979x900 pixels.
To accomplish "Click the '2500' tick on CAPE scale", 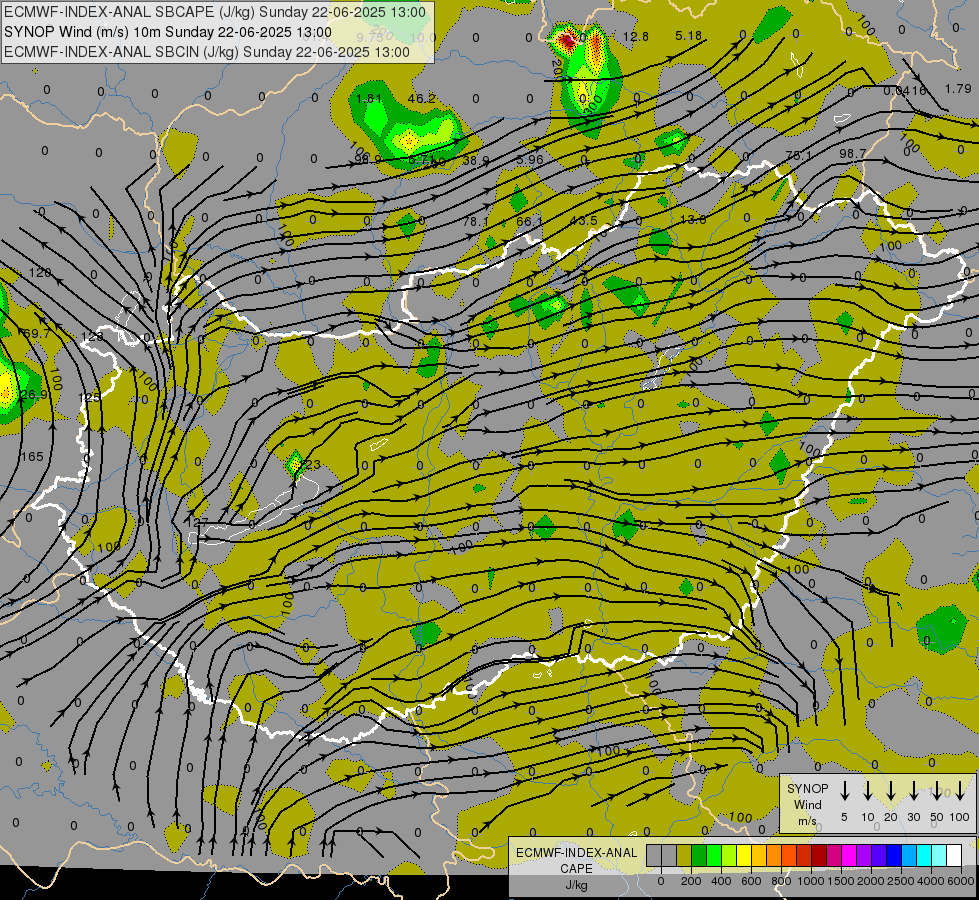I will click(x=900, y=881).
